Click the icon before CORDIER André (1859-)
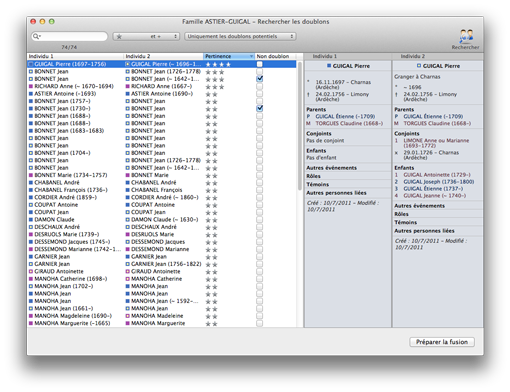 31,197
